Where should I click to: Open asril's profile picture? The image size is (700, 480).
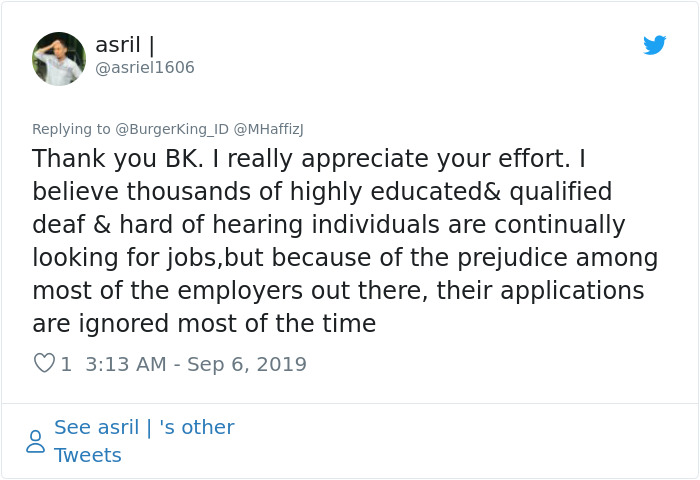pos(59,58)
